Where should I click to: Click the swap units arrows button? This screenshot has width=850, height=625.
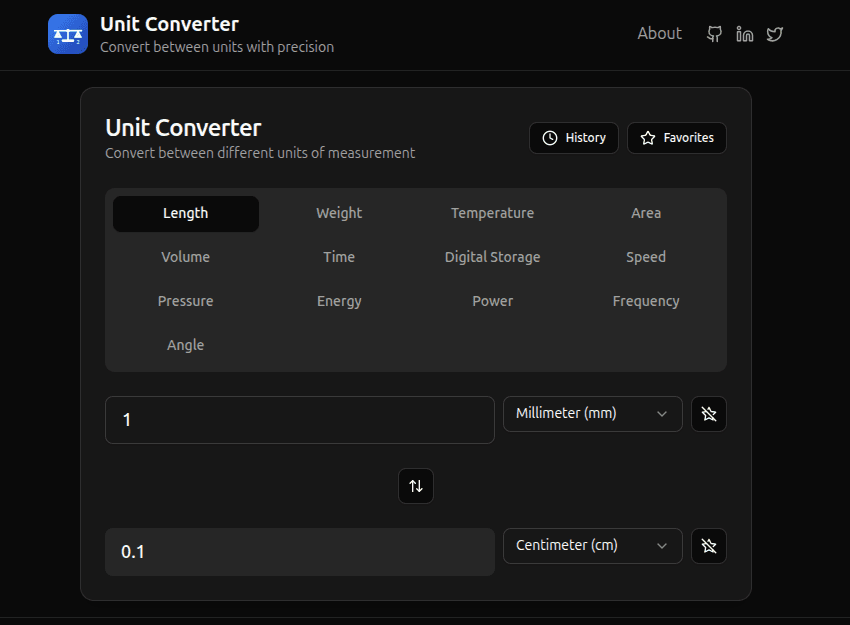click(416, 486)
